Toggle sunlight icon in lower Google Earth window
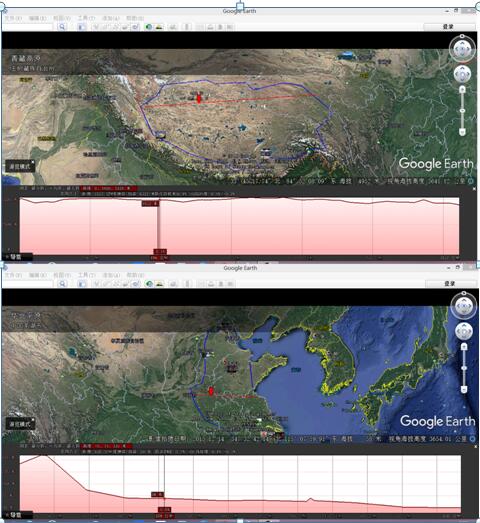Viewport: 480px width, 523px height. (x=159, y=284)
